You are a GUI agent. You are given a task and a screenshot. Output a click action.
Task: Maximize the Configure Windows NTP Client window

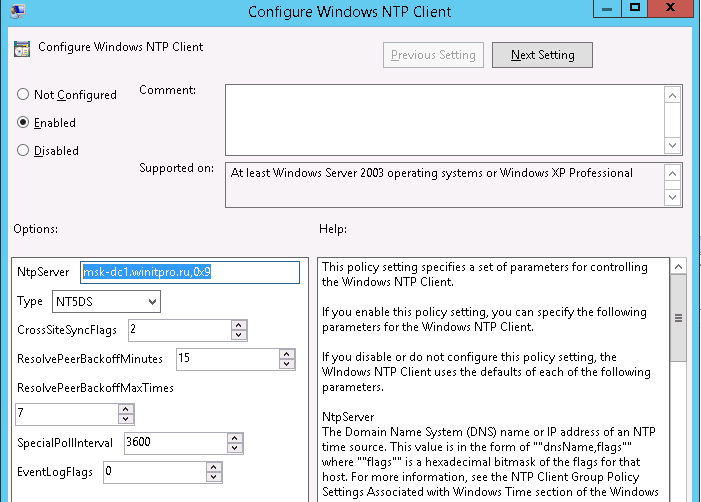[x=634, y=8]
